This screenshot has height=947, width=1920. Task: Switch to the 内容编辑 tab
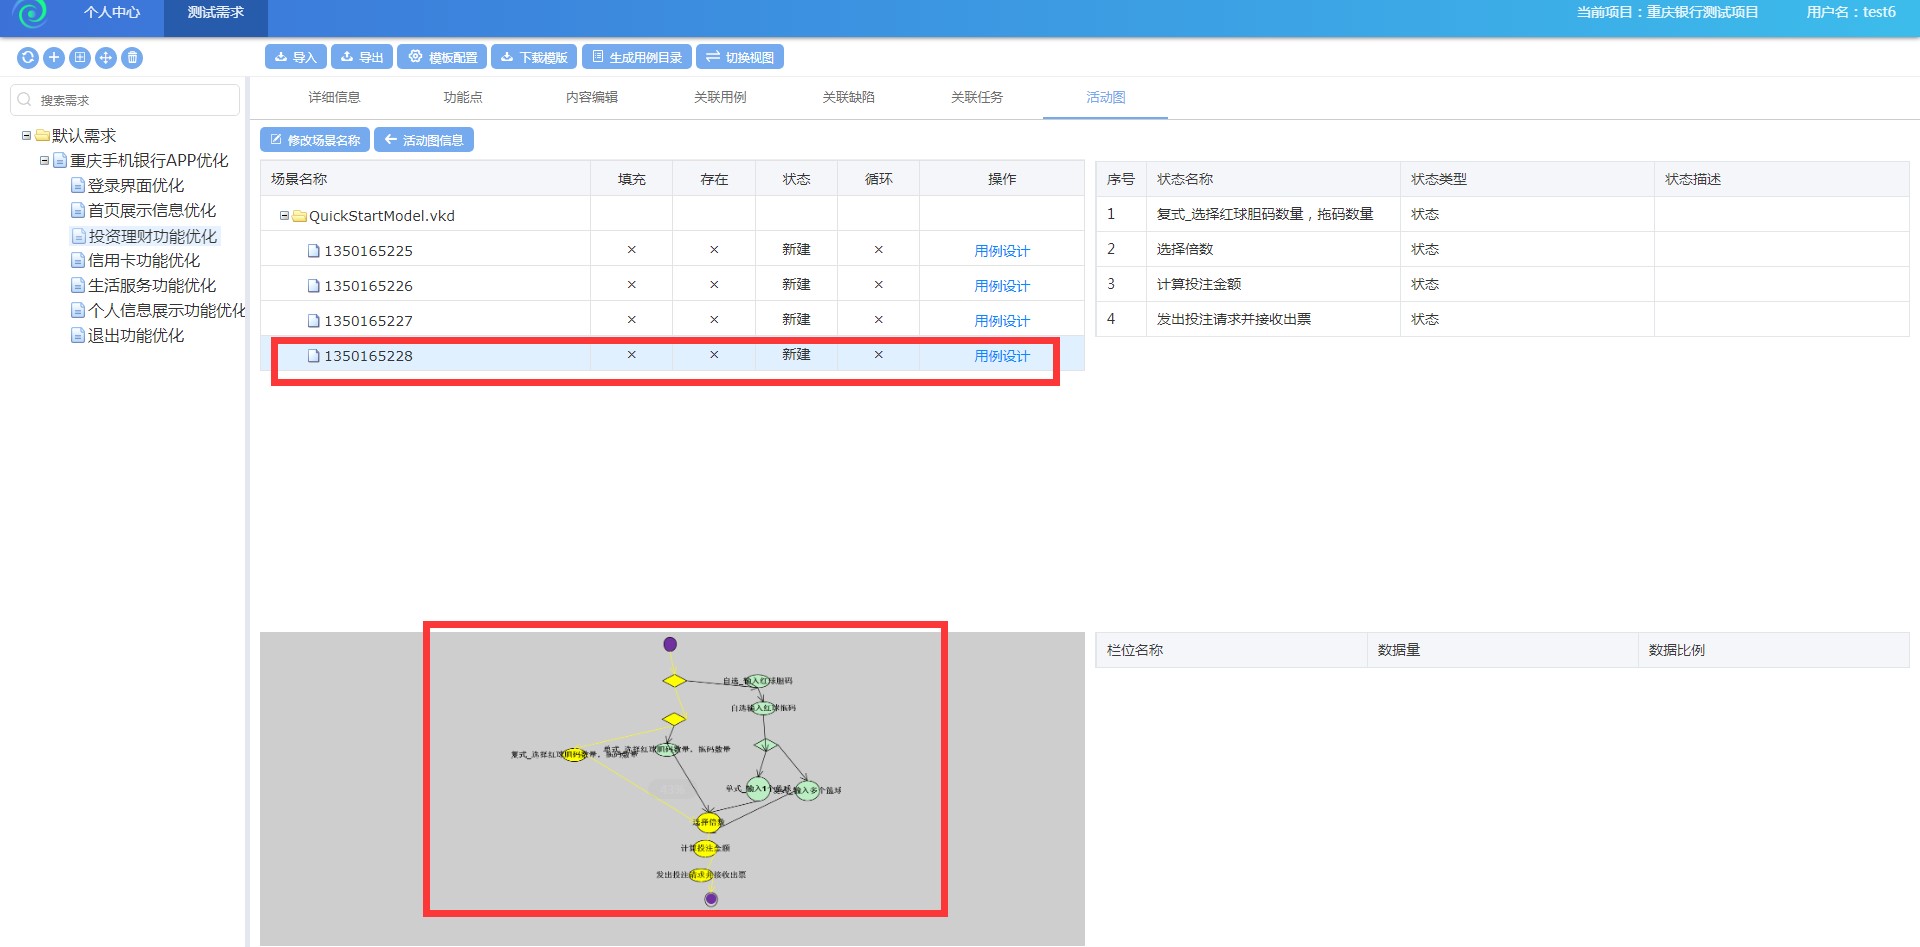click(x=592, y=97)
